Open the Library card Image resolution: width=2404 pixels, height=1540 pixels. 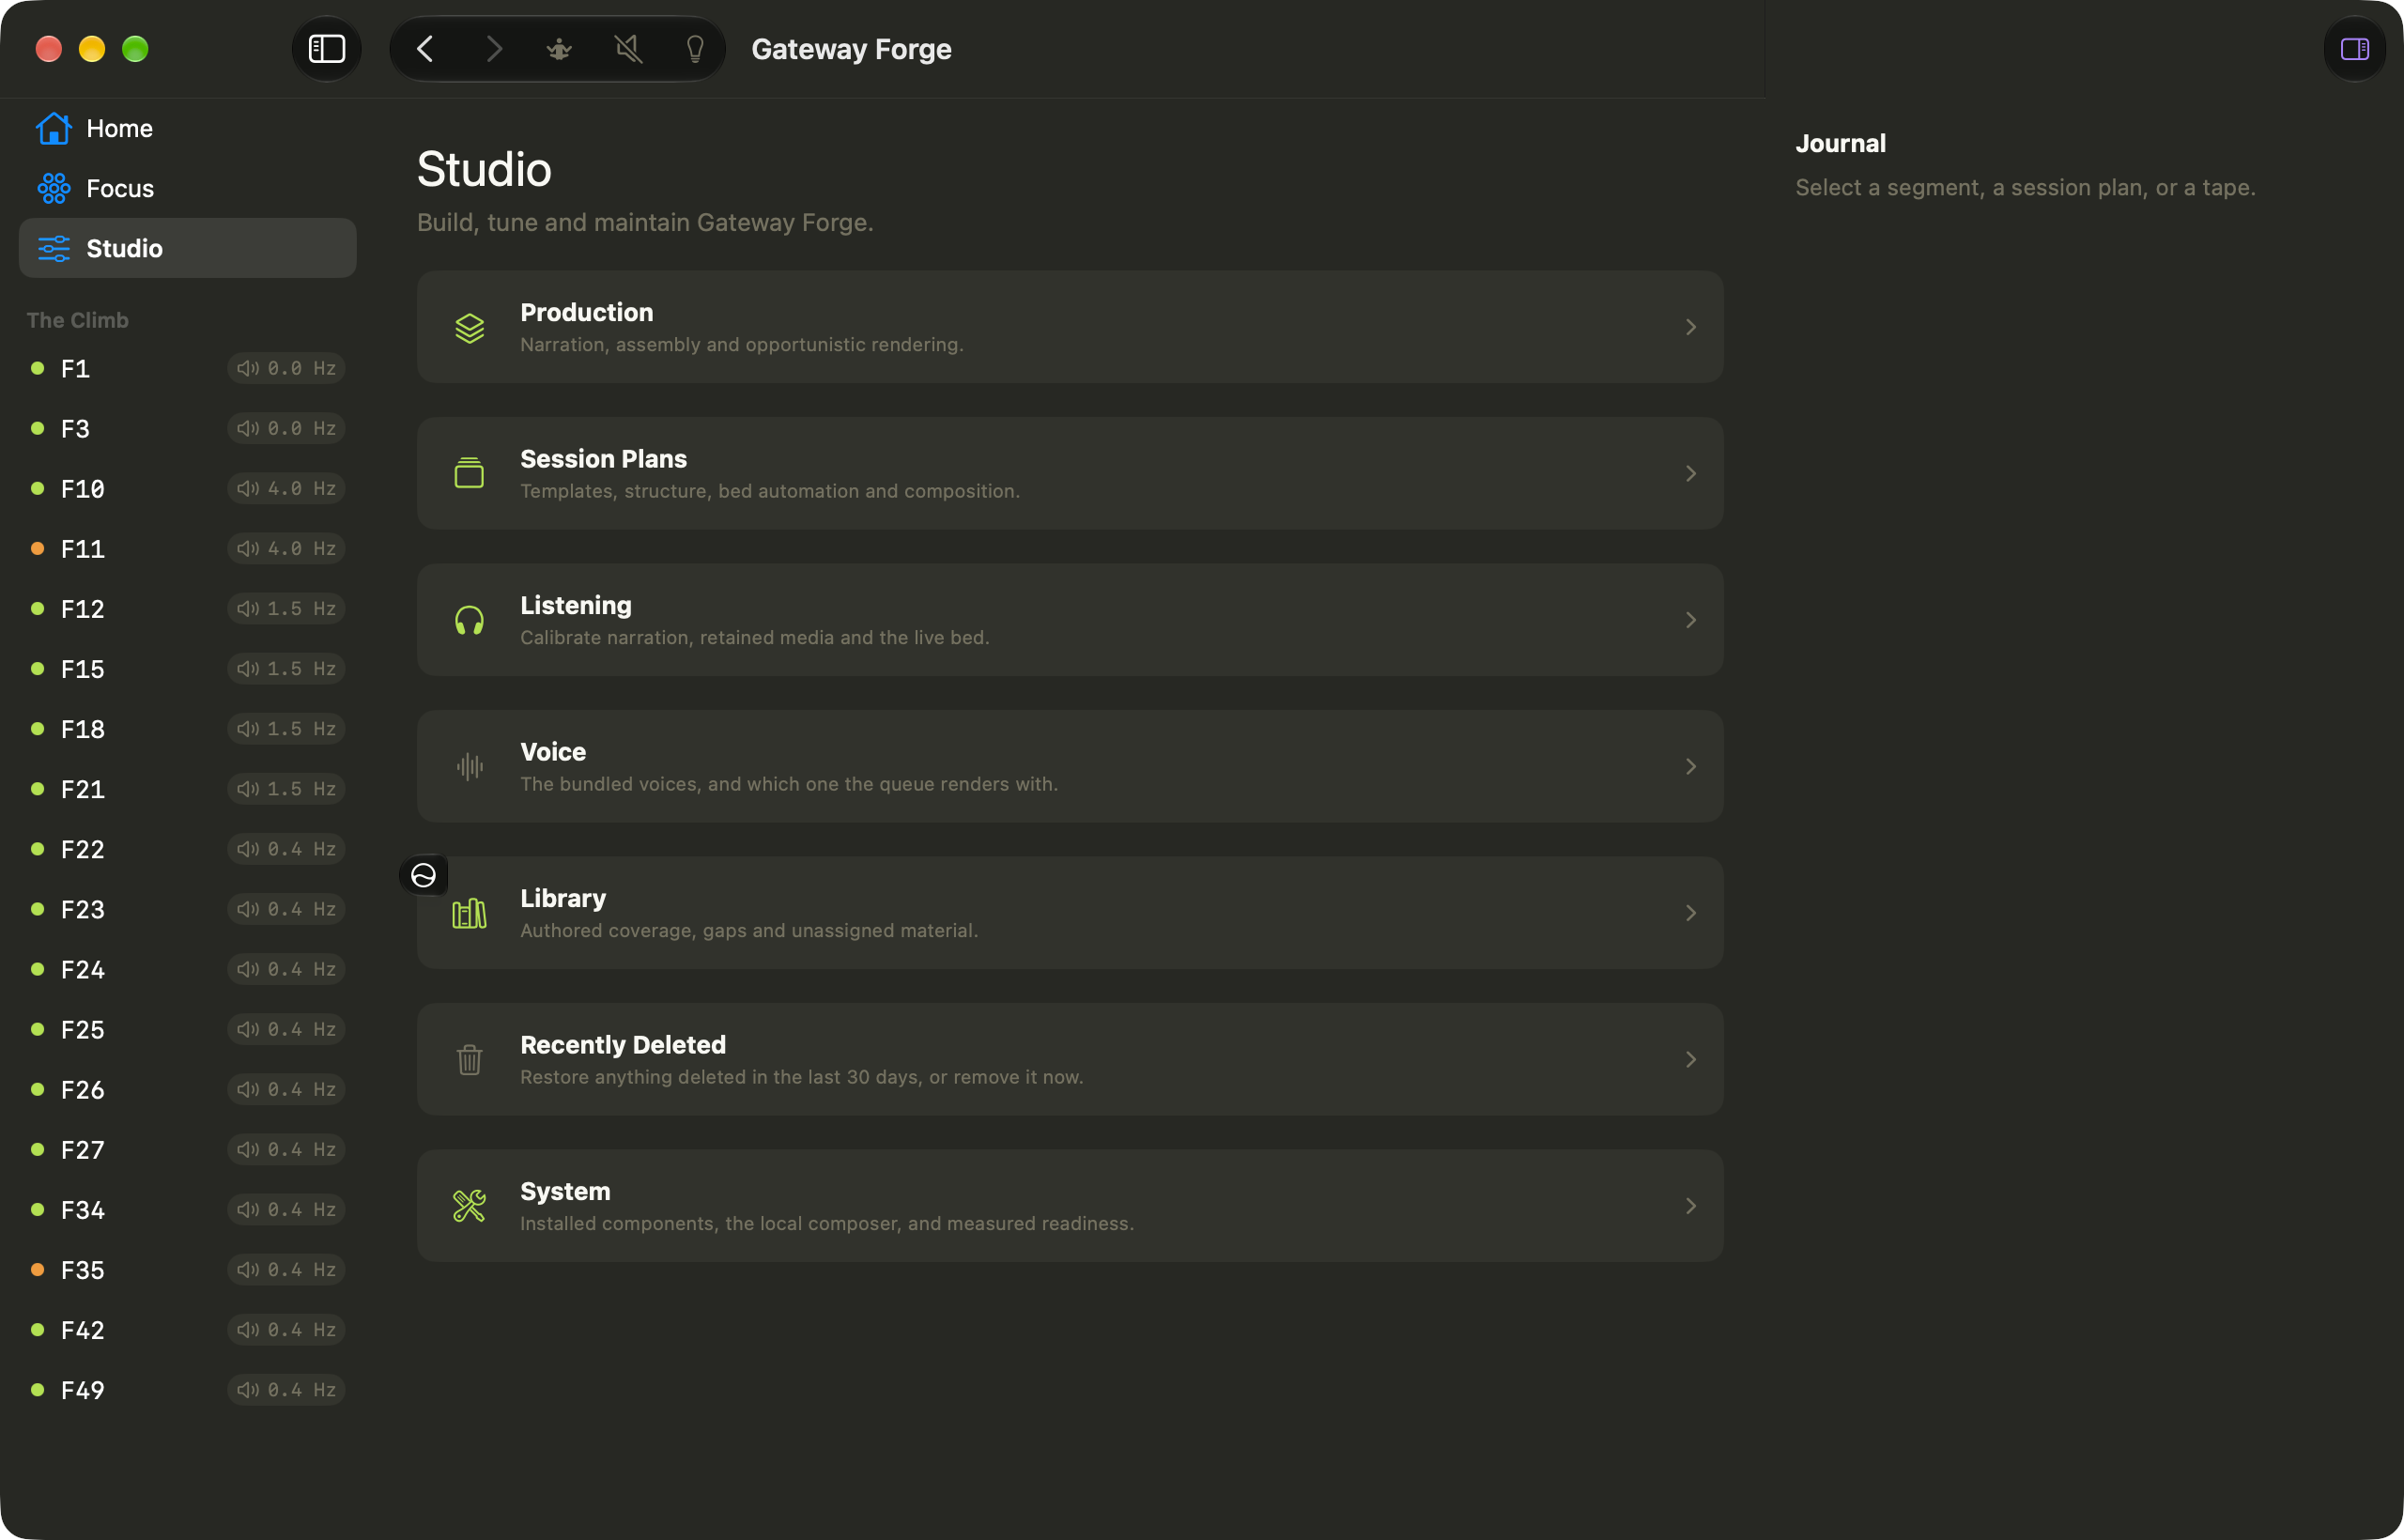1070,913
